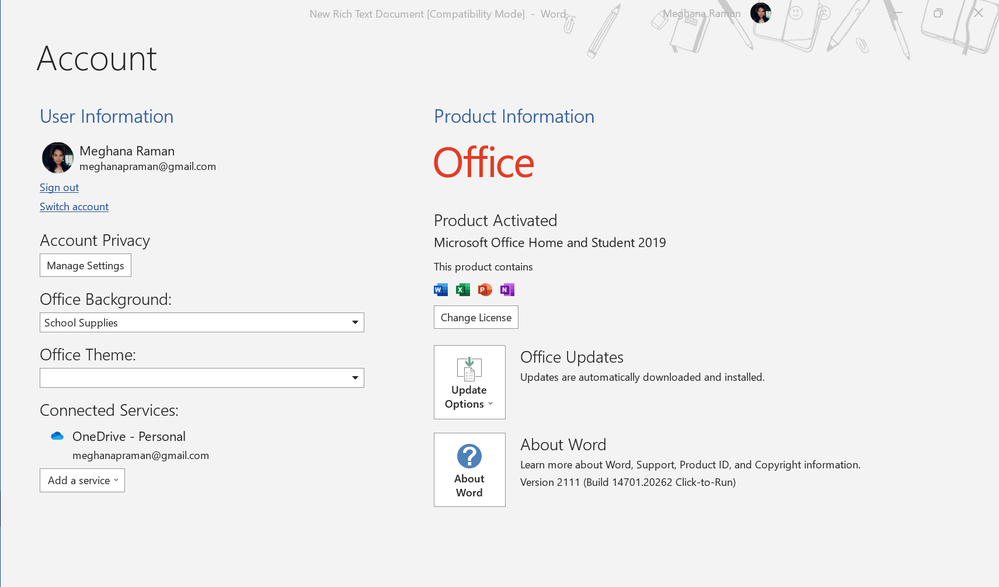The width and height of the screenshot is (999, 587).
Task: Click the About Word heading text
Action: pyautogui.click(x=563, y=445)
